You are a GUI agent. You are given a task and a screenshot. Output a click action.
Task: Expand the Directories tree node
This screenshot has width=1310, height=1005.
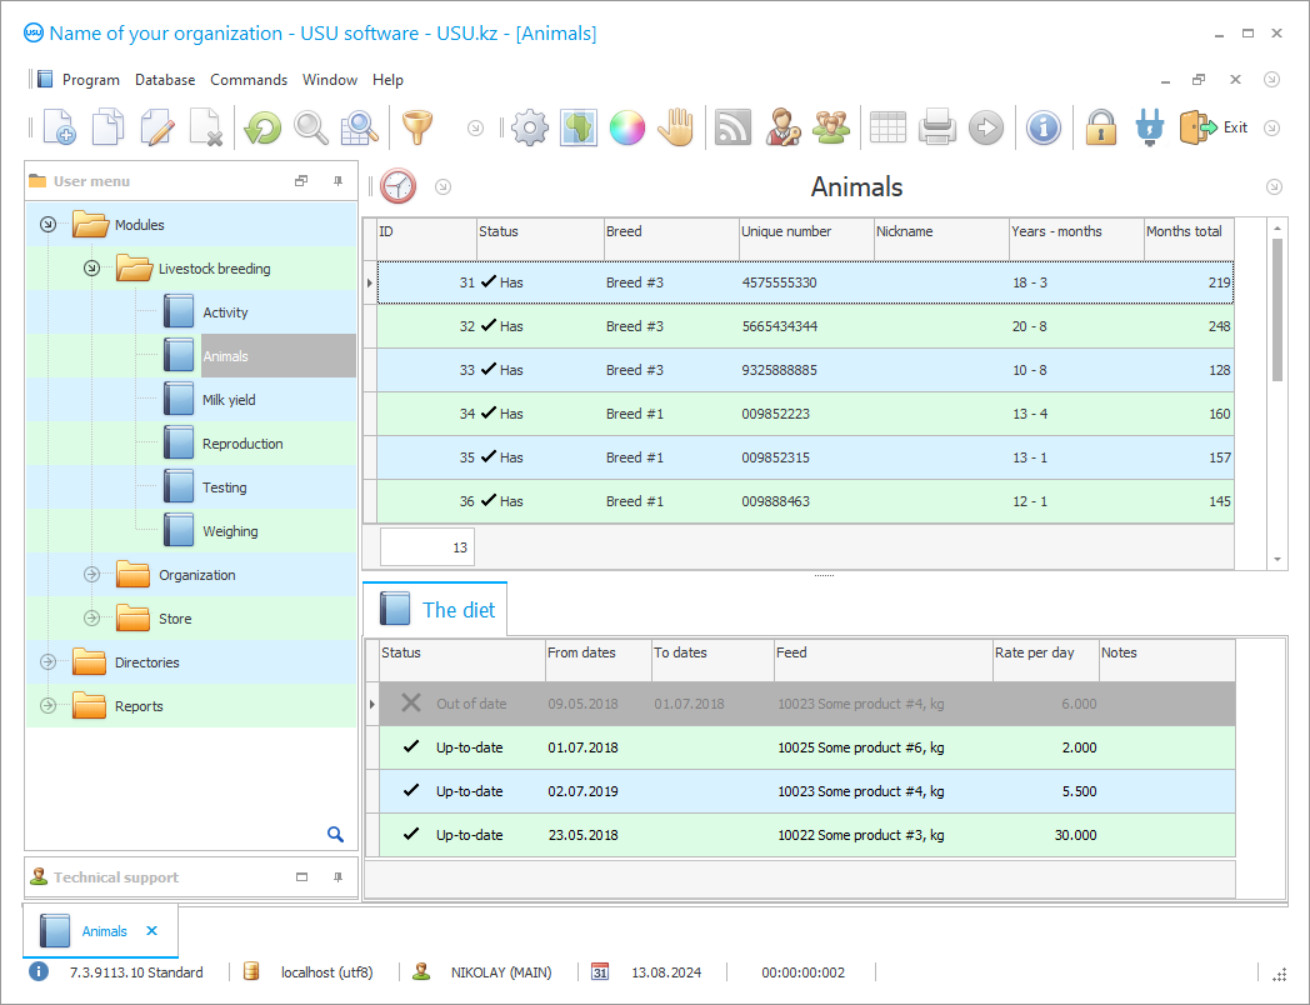[x=47, y=662]
